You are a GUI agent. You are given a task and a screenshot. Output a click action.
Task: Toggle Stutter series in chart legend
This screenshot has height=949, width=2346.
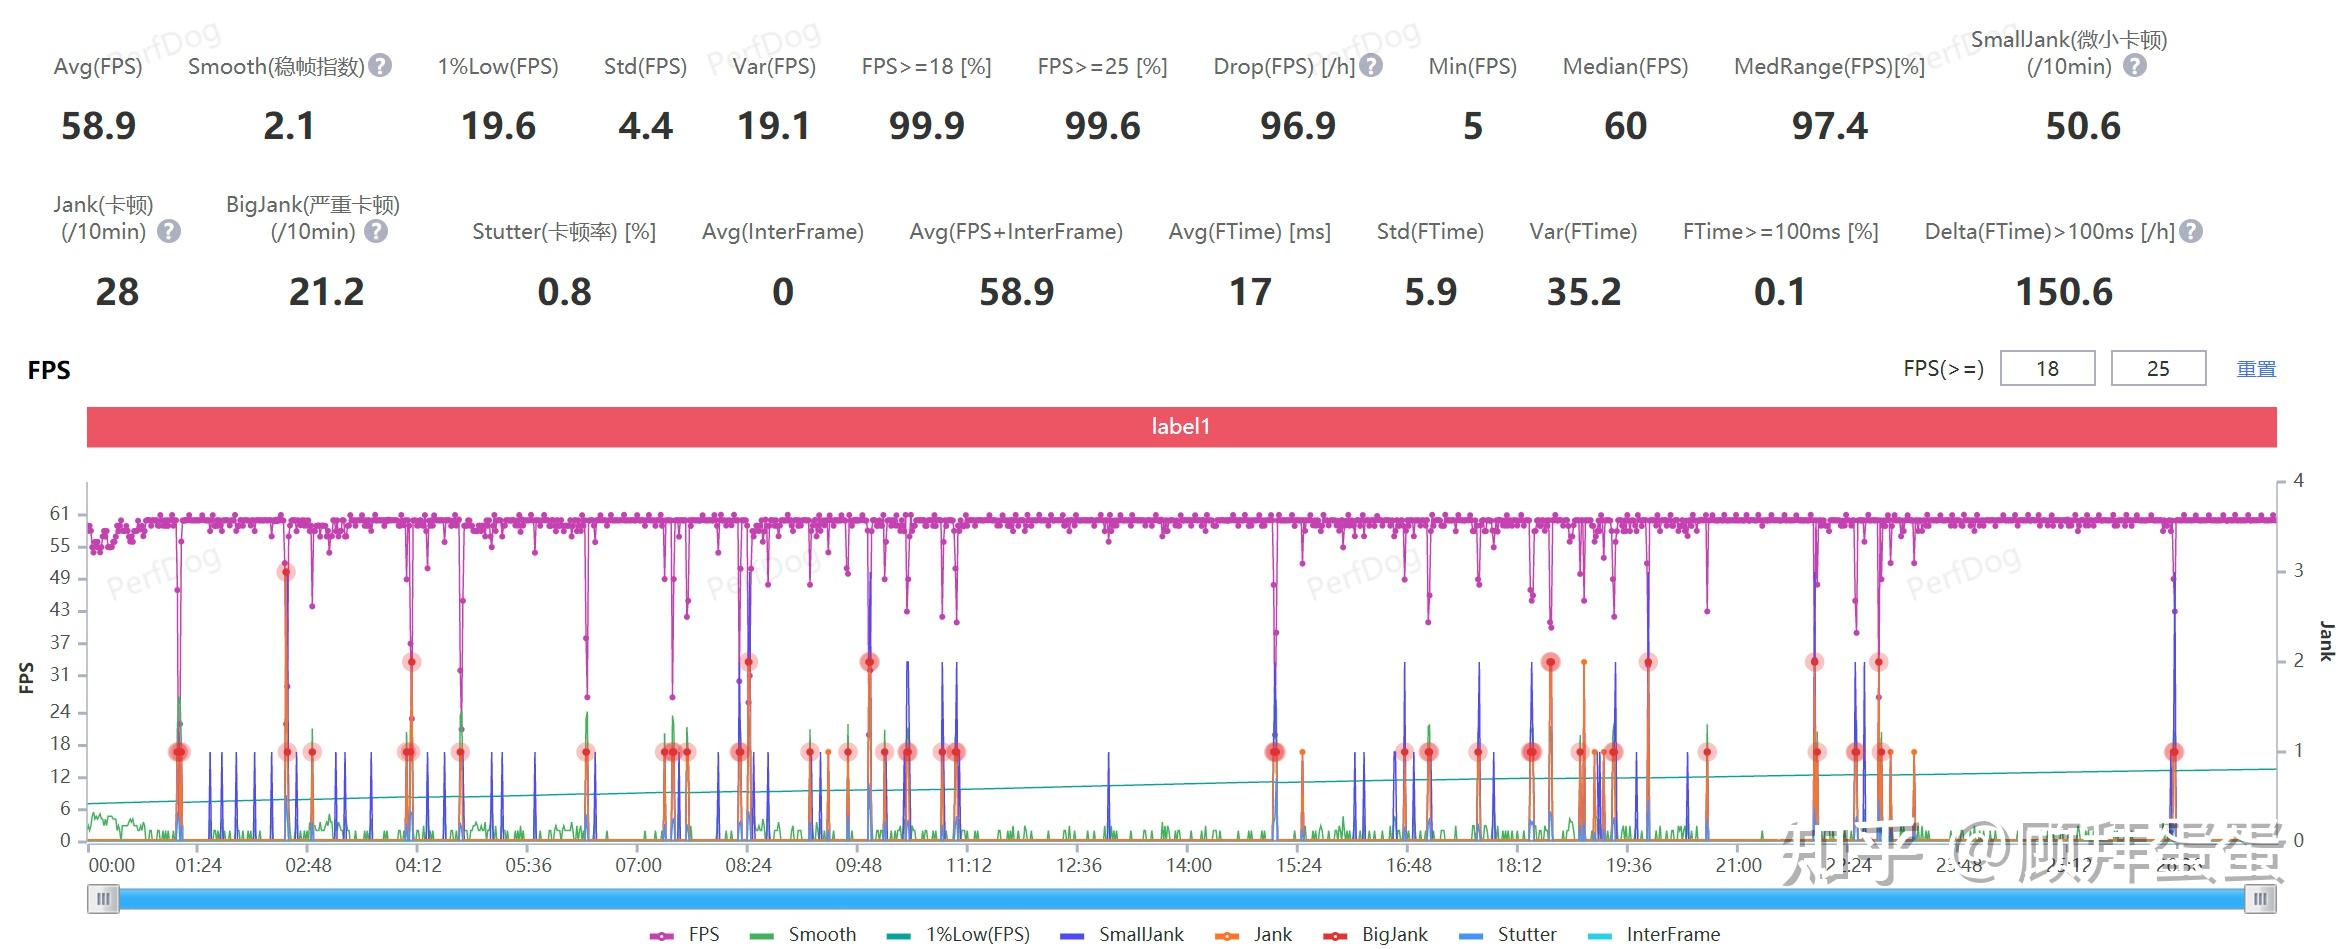[1508, 934]
